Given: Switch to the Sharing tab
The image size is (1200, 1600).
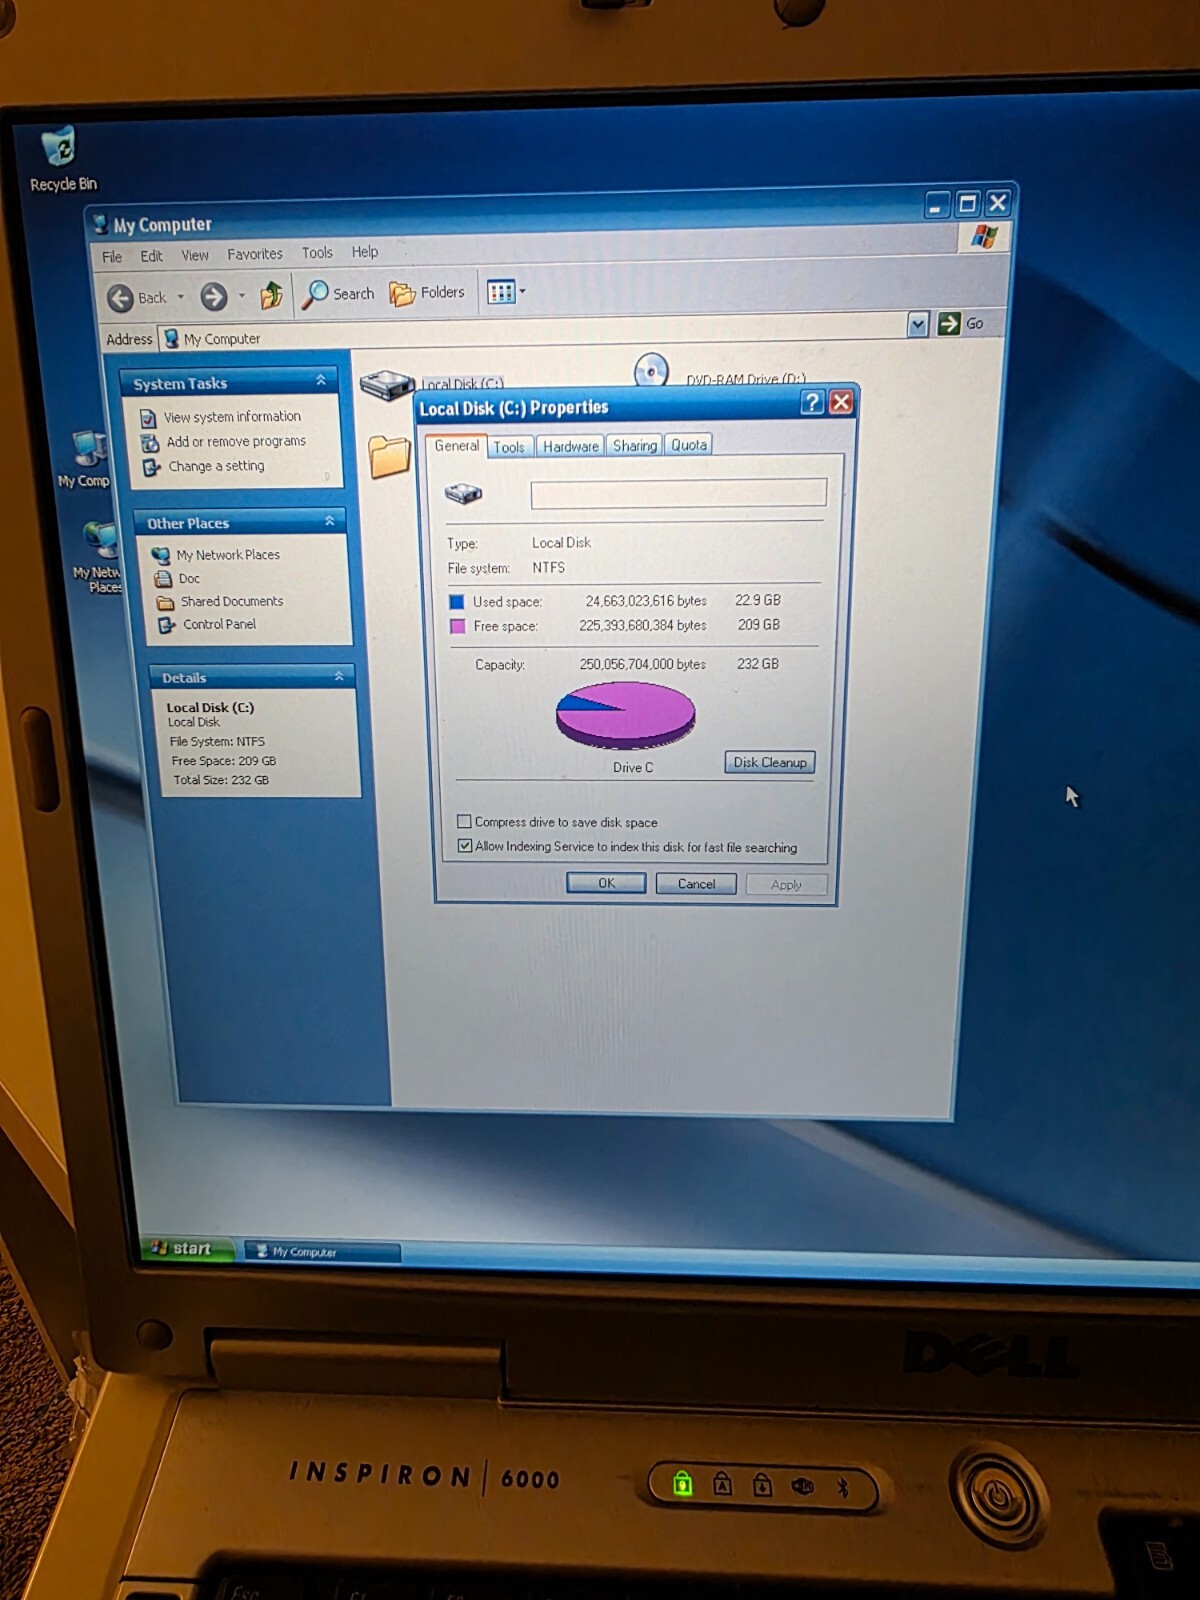Looking at the screenshot, I should pos(635,445).
